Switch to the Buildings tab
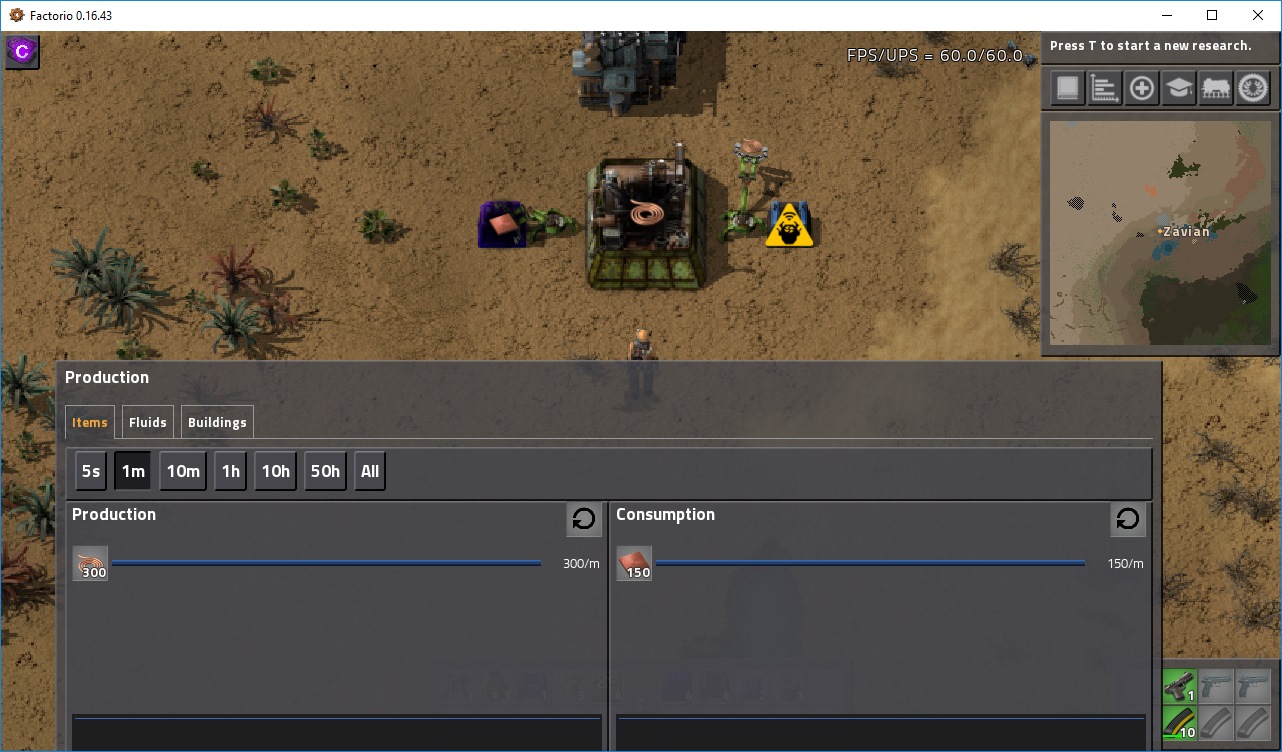1282x752 pixels. point(217,422)
